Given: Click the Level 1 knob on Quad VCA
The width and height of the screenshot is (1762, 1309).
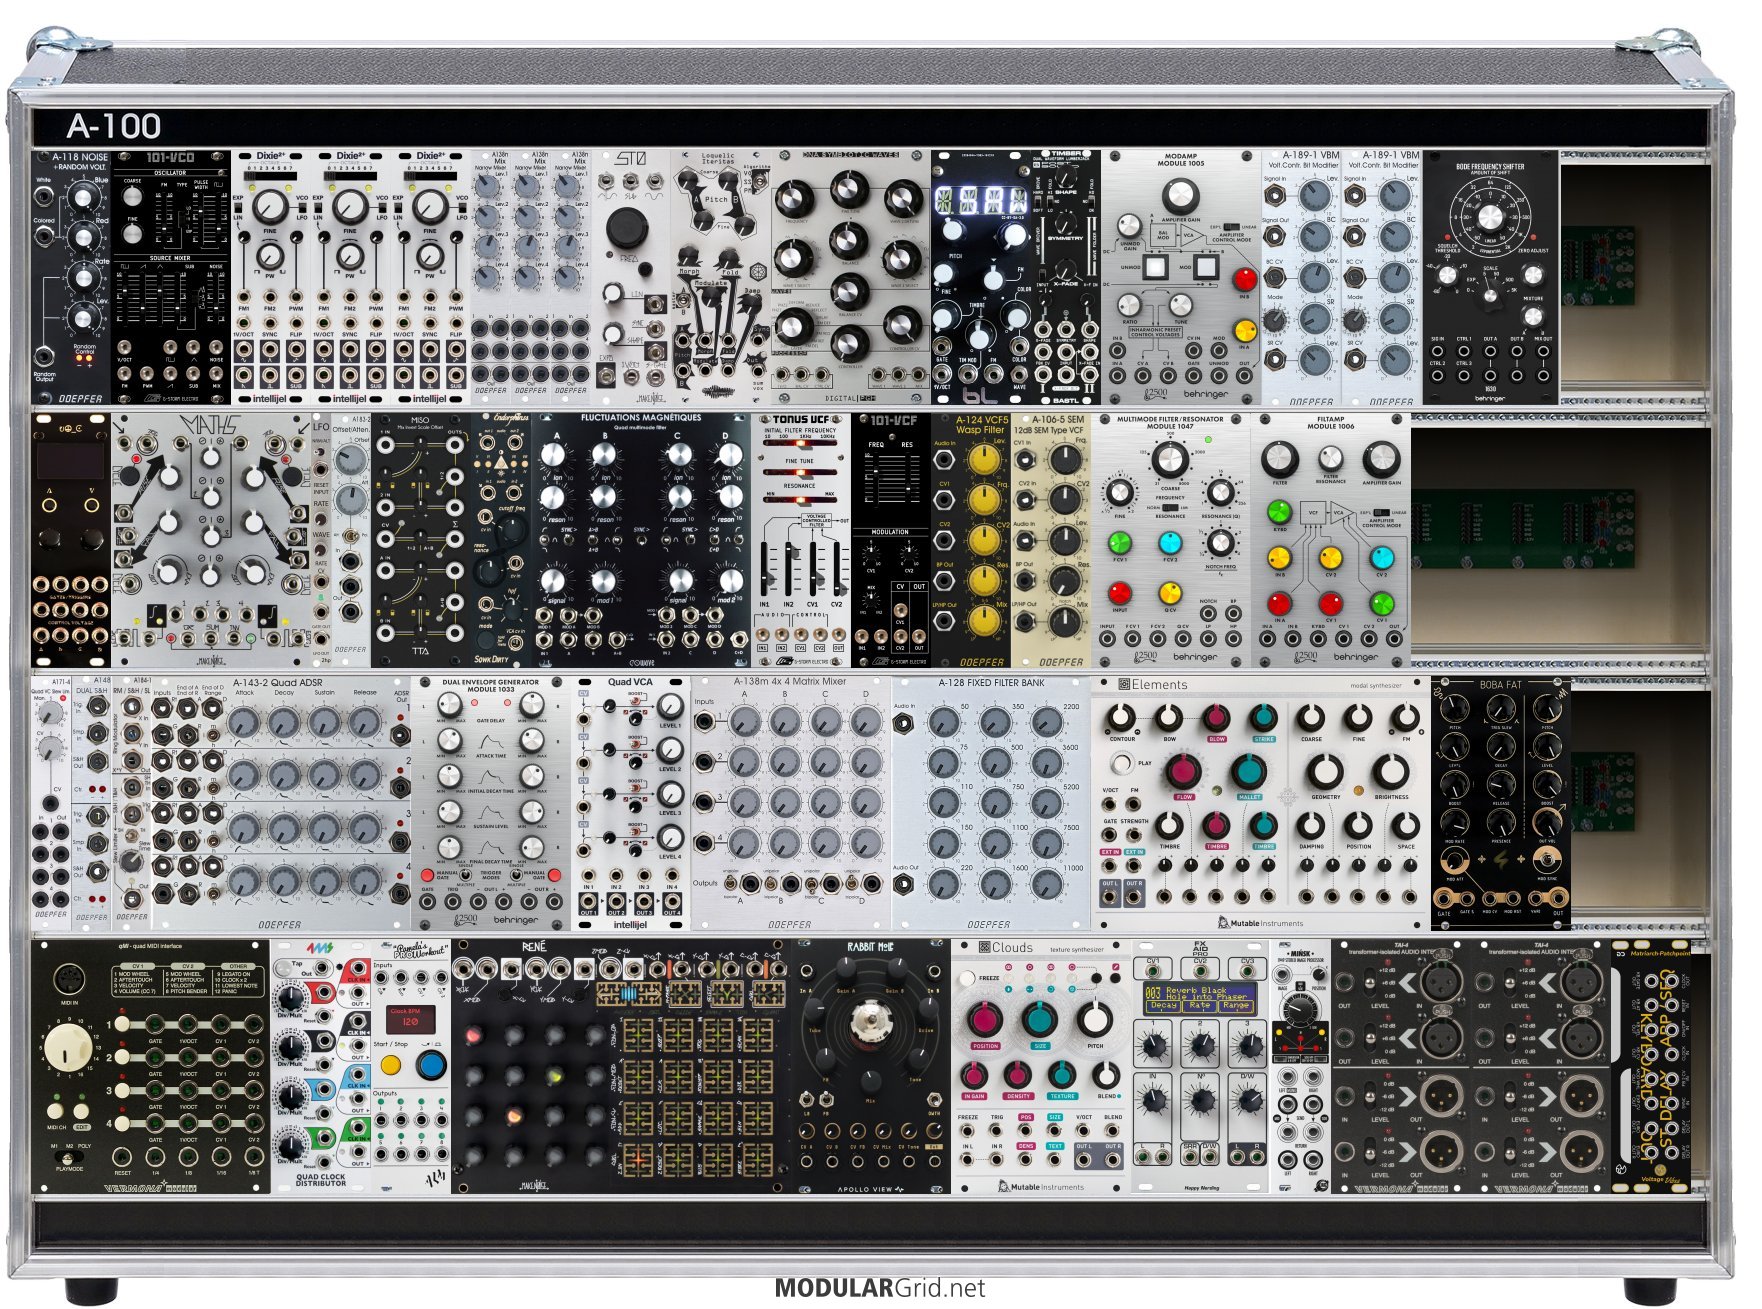Looking at the screenshot, I should point(670,706).
